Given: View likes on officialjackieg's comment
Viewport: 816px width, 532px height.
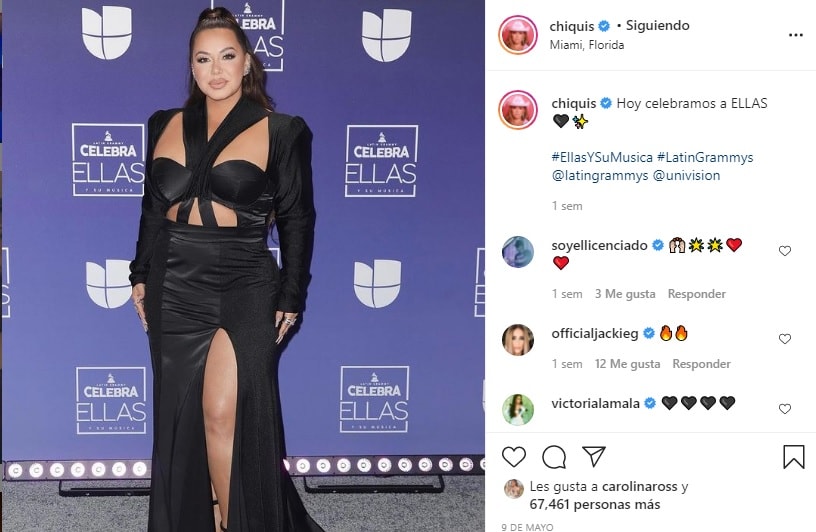Looking at the screenshot, I should tap(627, 364).
